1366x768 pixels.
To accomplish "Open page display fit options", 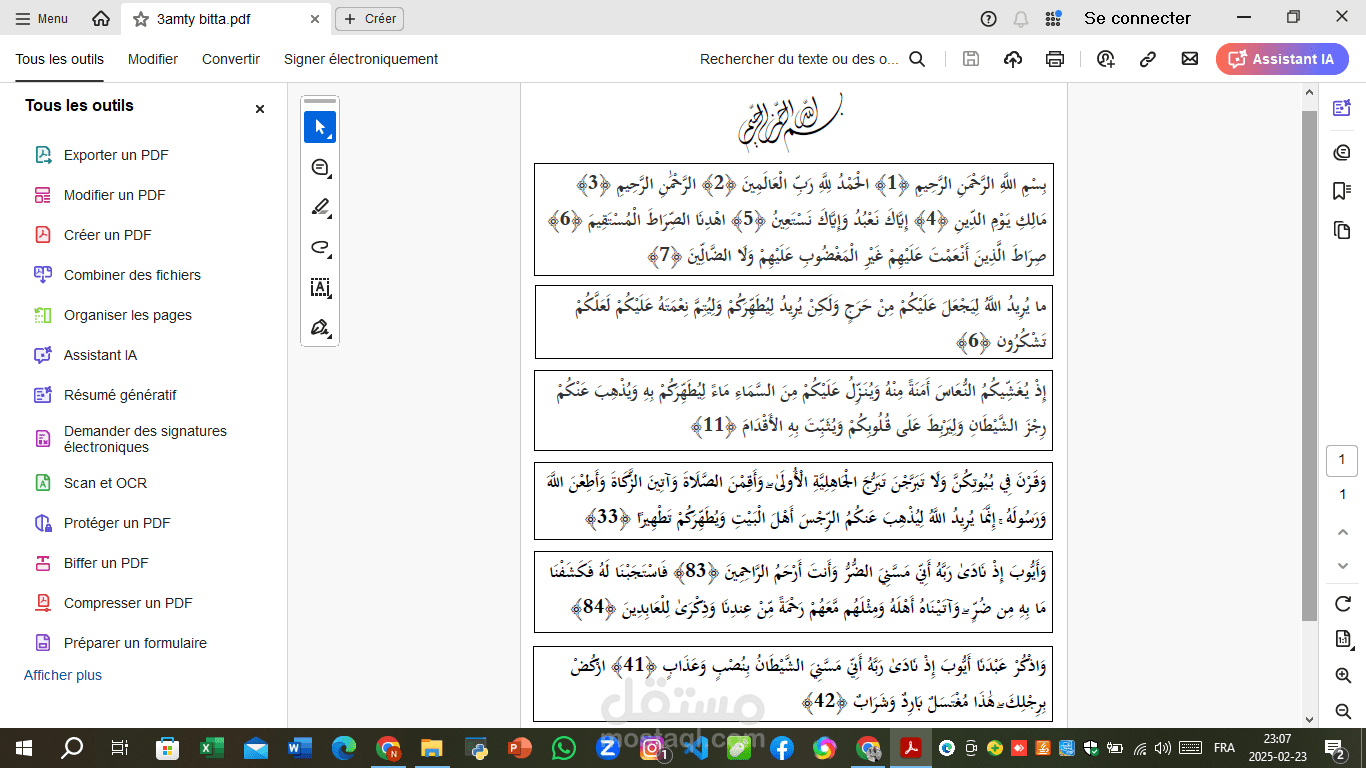I will point(1343,639).
